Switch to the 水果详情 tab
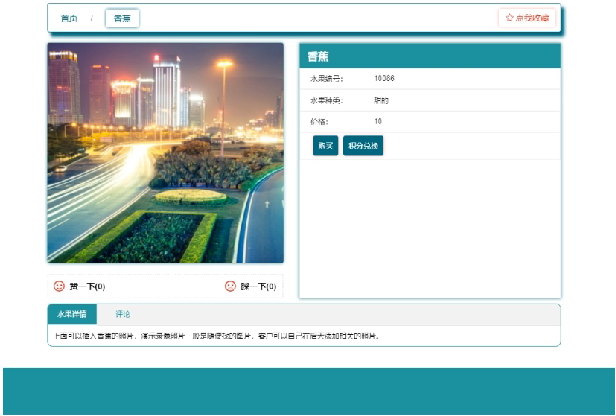Image resolution: width=616 pixels, height=416 pixels. click(72, 314)
